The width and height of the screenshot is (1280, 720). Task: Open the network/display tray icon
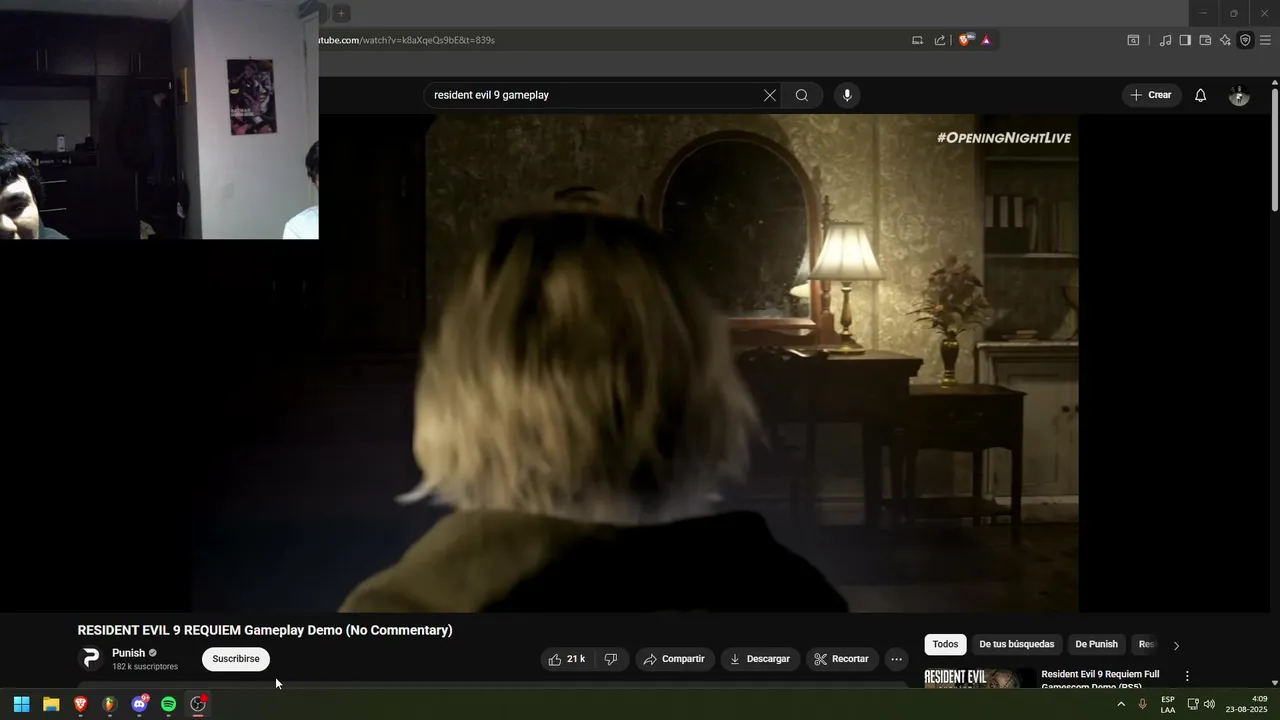pos(1192,704)
